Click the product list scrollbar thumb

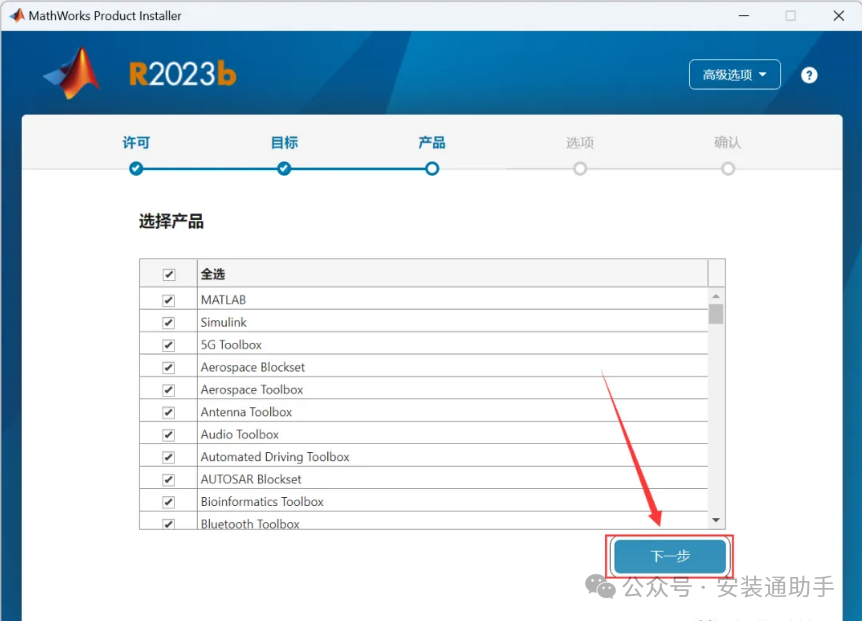click(716, 314)
